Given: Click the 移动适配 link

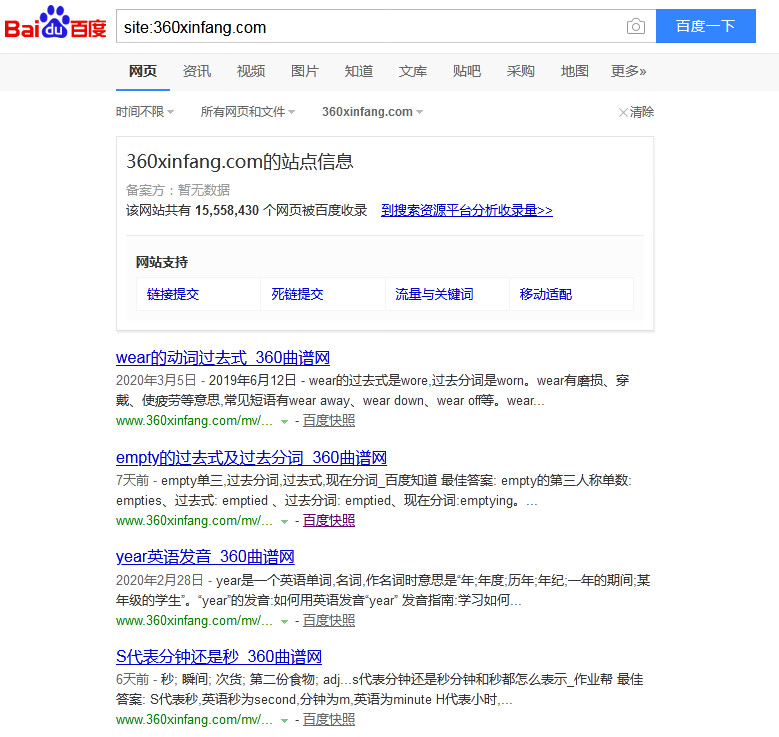Looking at the screenshot, I should [x=545, y=294].
